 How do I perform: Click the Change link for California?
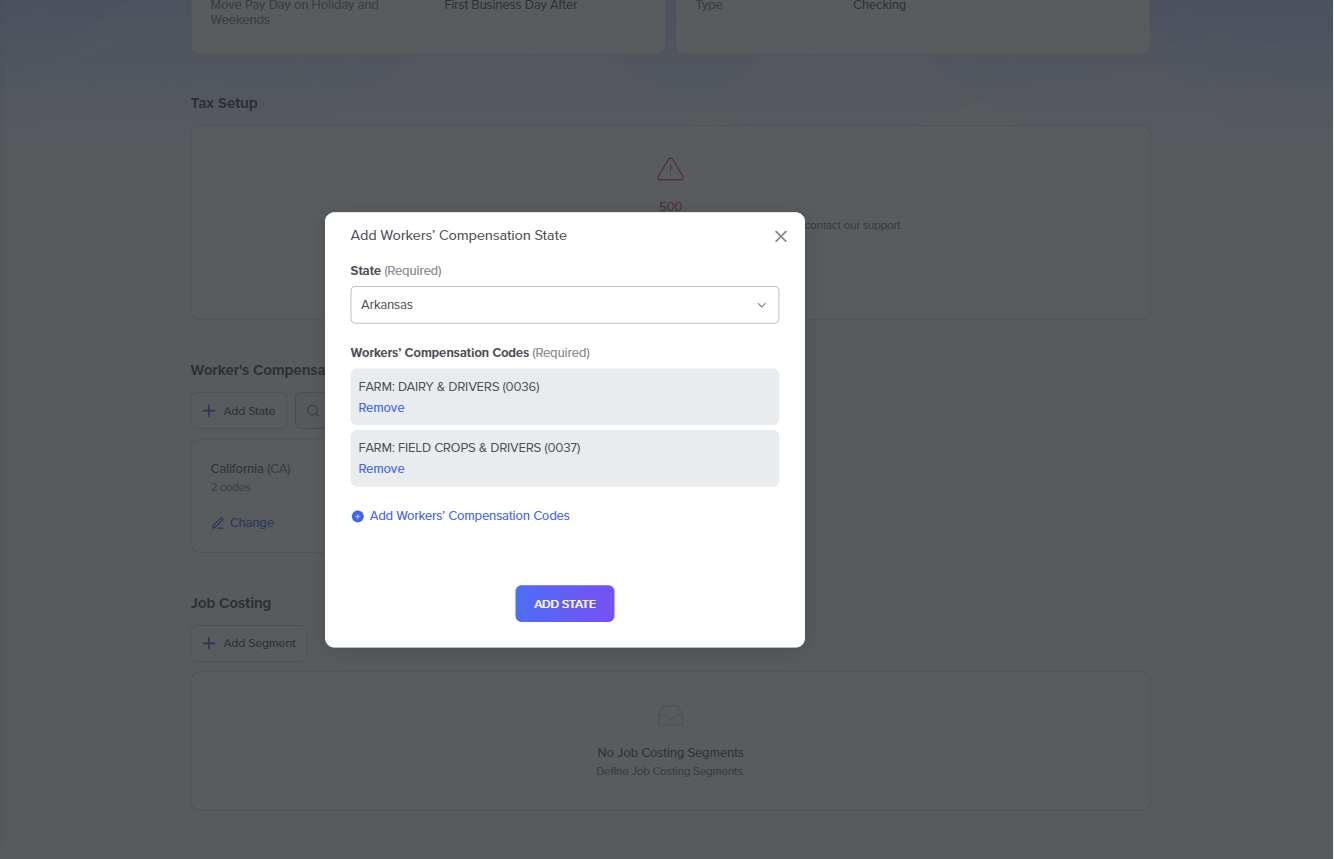[251, 523]
